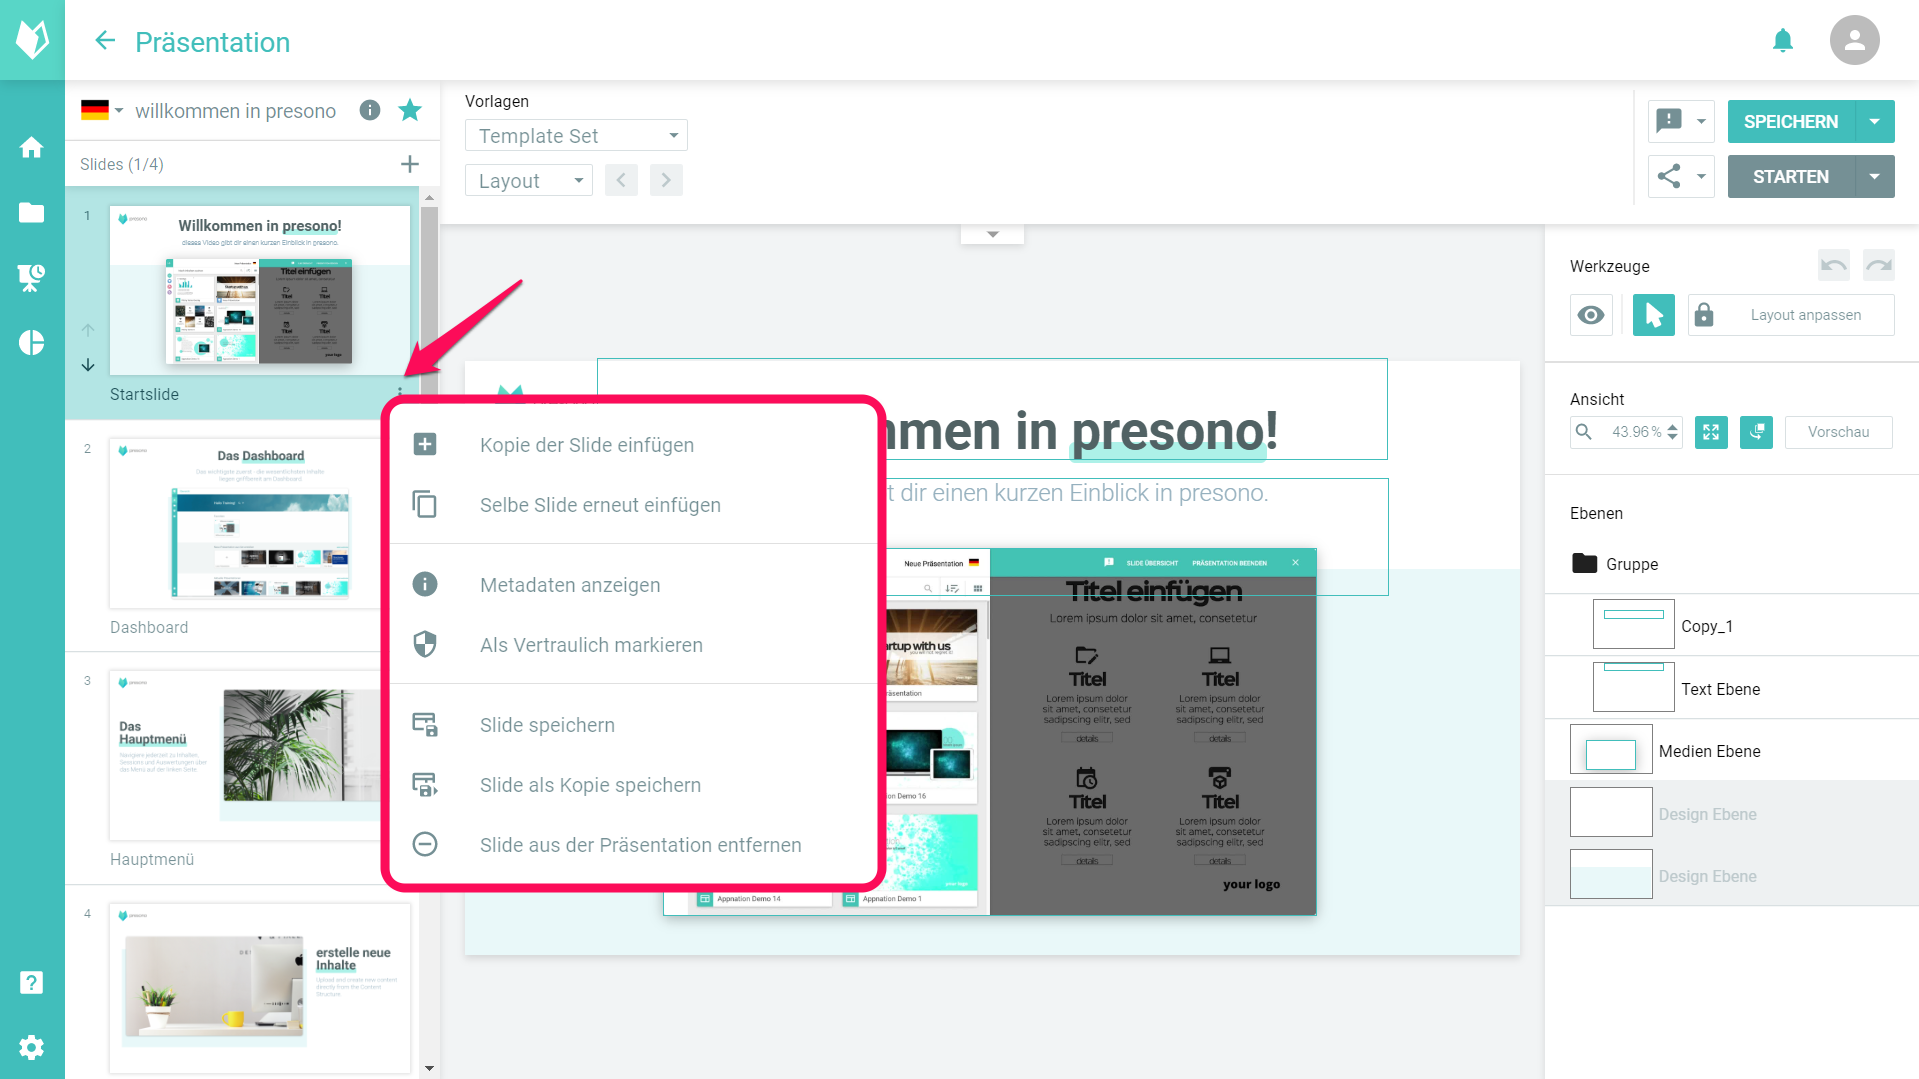1919x1079 pixels.
Task: Click the SPEICHERN button
Action: point(1791,121)
